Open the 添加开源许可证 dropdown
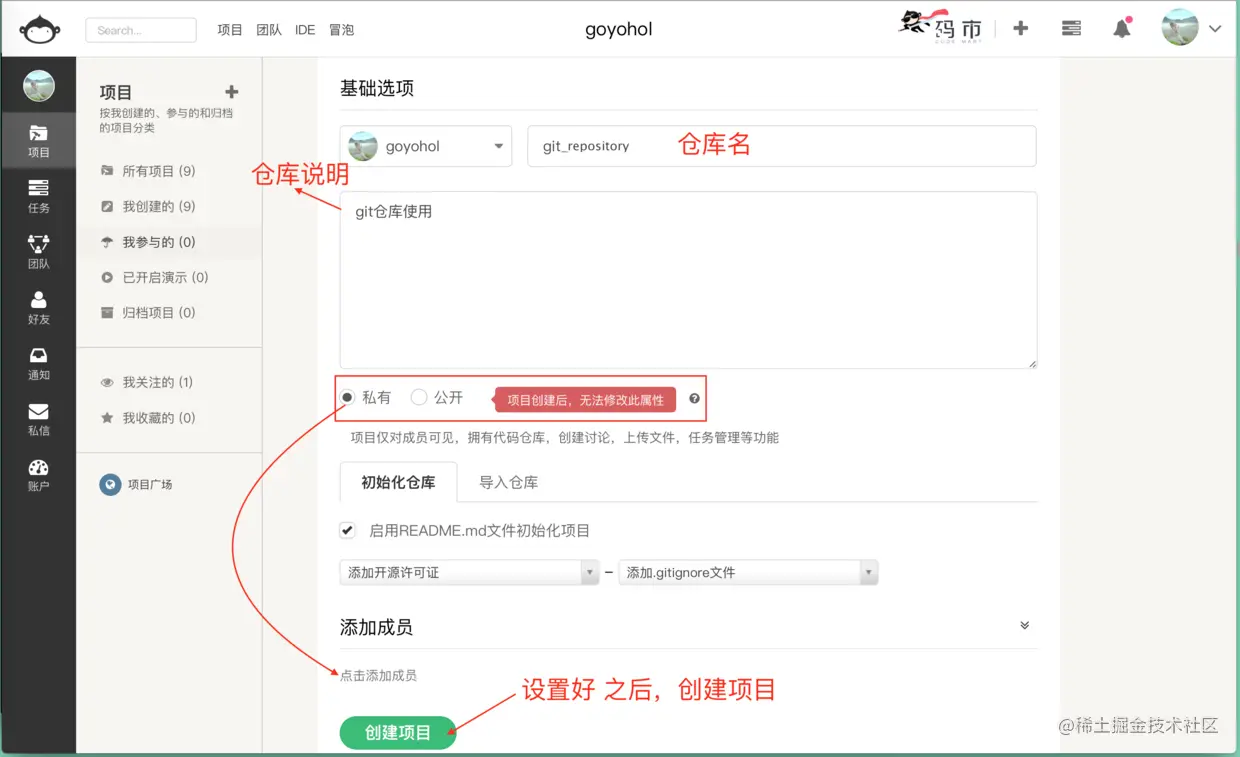Screen dimensions: 1240x757 click(468, 572)
